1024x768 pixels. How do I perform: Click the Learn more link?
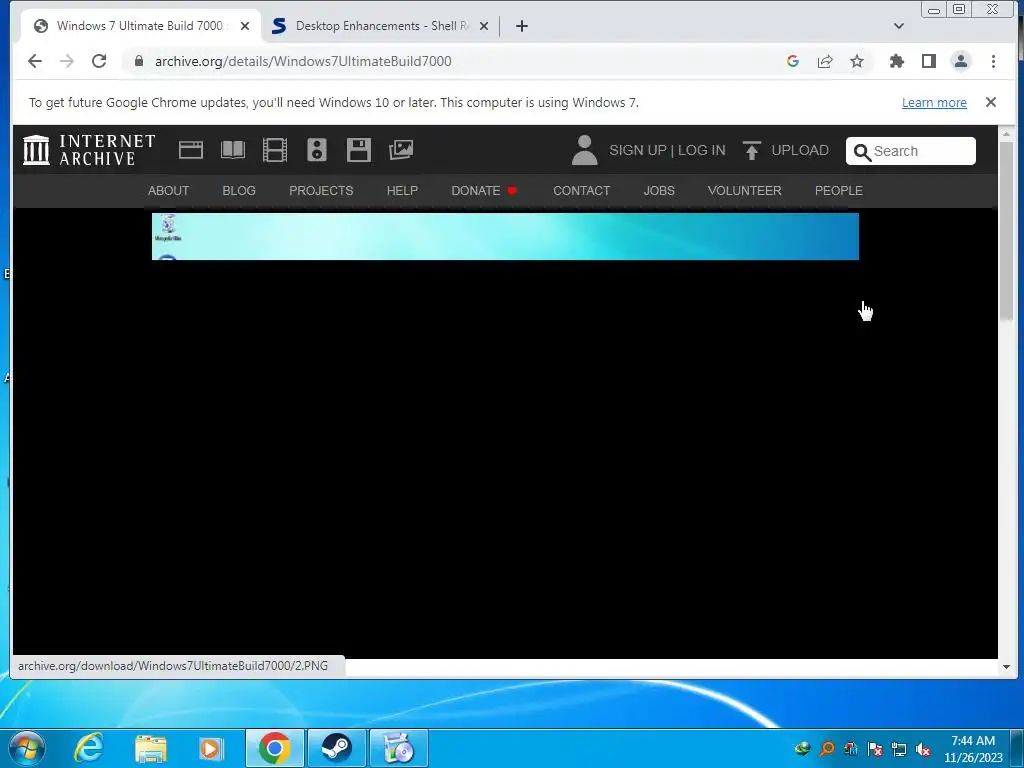[x=934, y=103]
